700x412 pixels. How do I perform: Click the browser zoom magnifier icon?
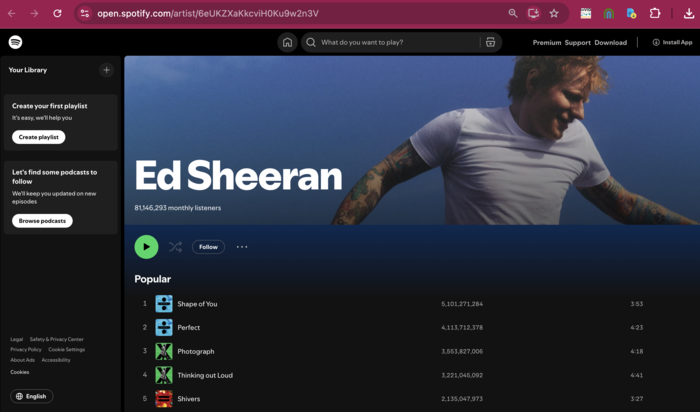pyautogui.click(x=513, y=13)
